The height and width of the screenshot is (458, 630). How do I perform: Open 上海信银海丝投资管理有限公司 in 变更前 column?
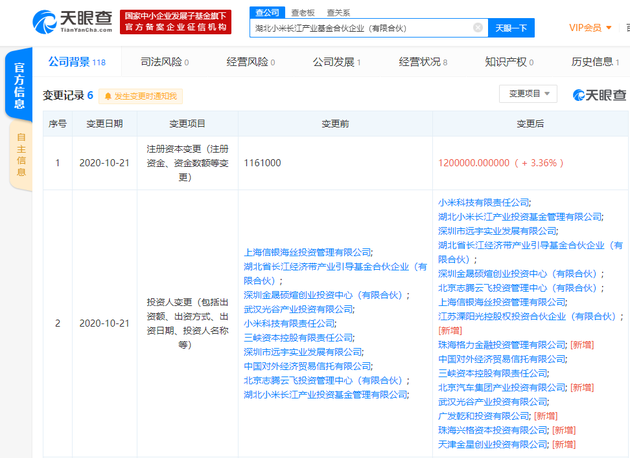307,252
